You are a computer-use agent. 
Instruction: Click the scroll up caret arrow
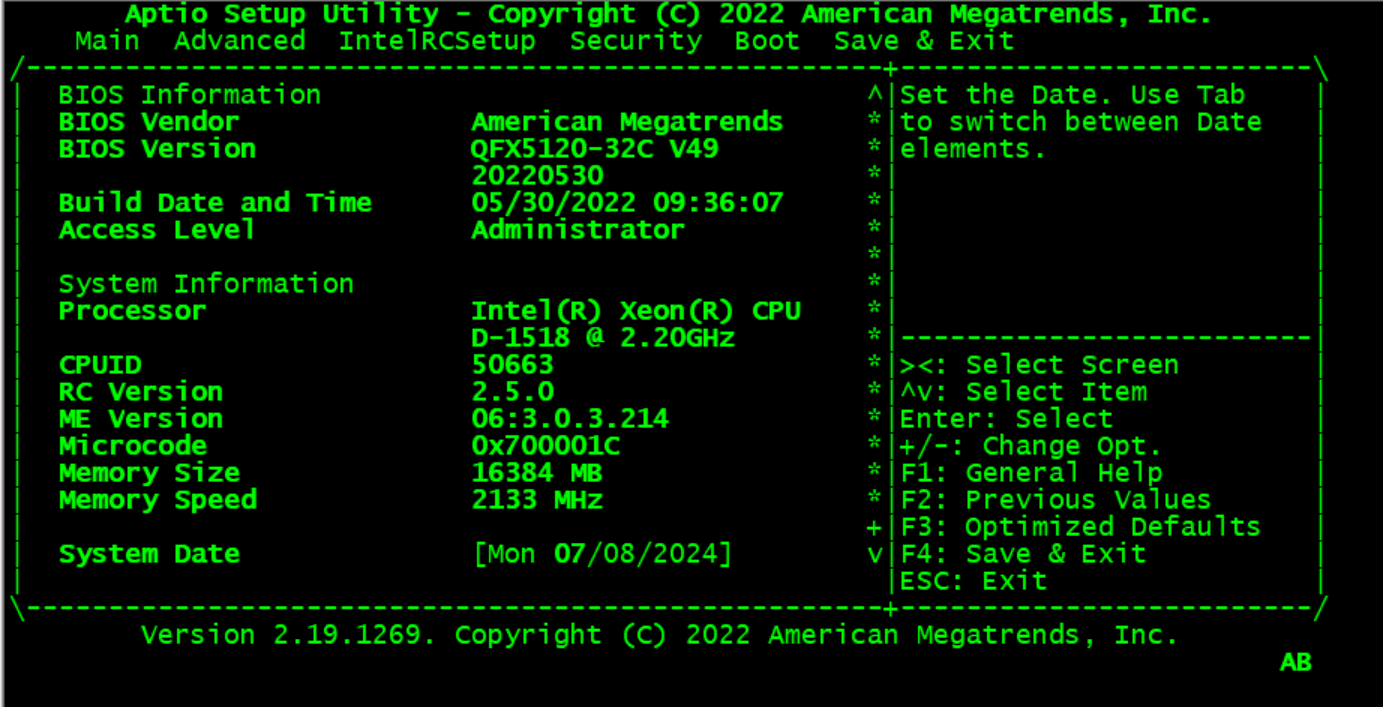tap(875, 95)
